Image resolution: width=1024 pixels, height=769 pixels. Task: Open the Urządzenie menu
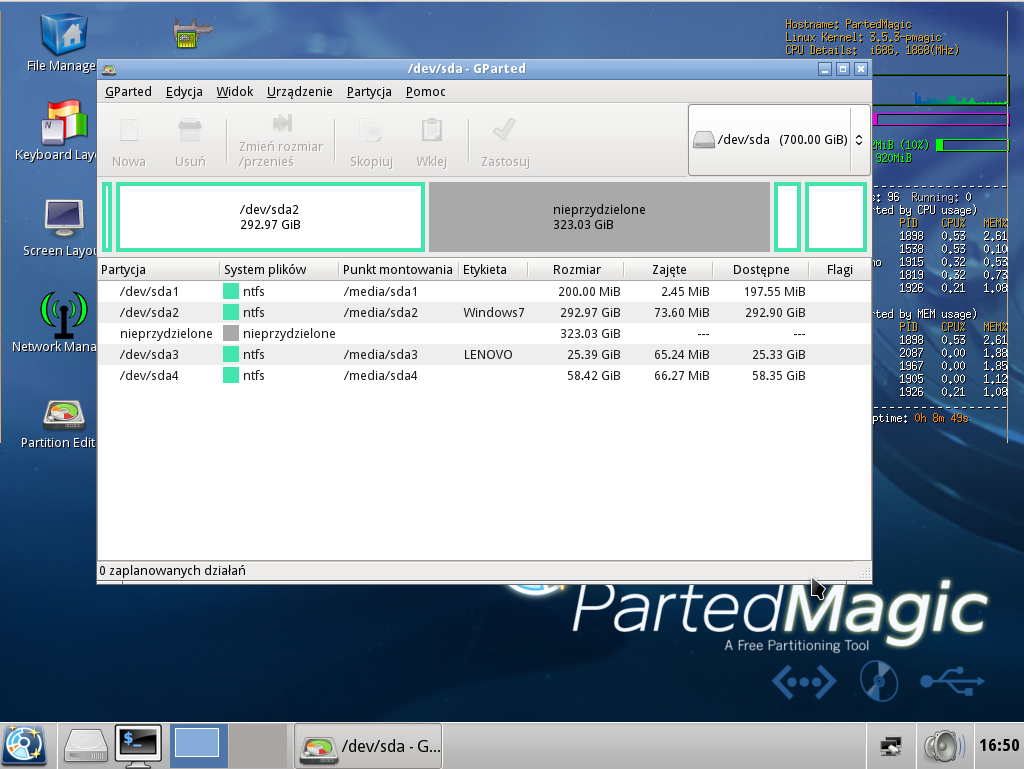point(300,91)
